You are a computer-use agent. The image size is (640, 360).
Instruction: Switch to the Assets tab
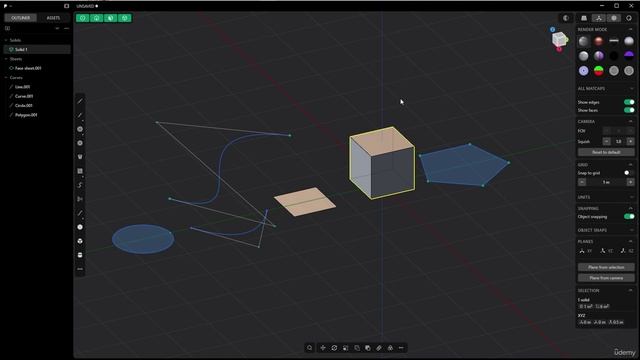(53, 18)
